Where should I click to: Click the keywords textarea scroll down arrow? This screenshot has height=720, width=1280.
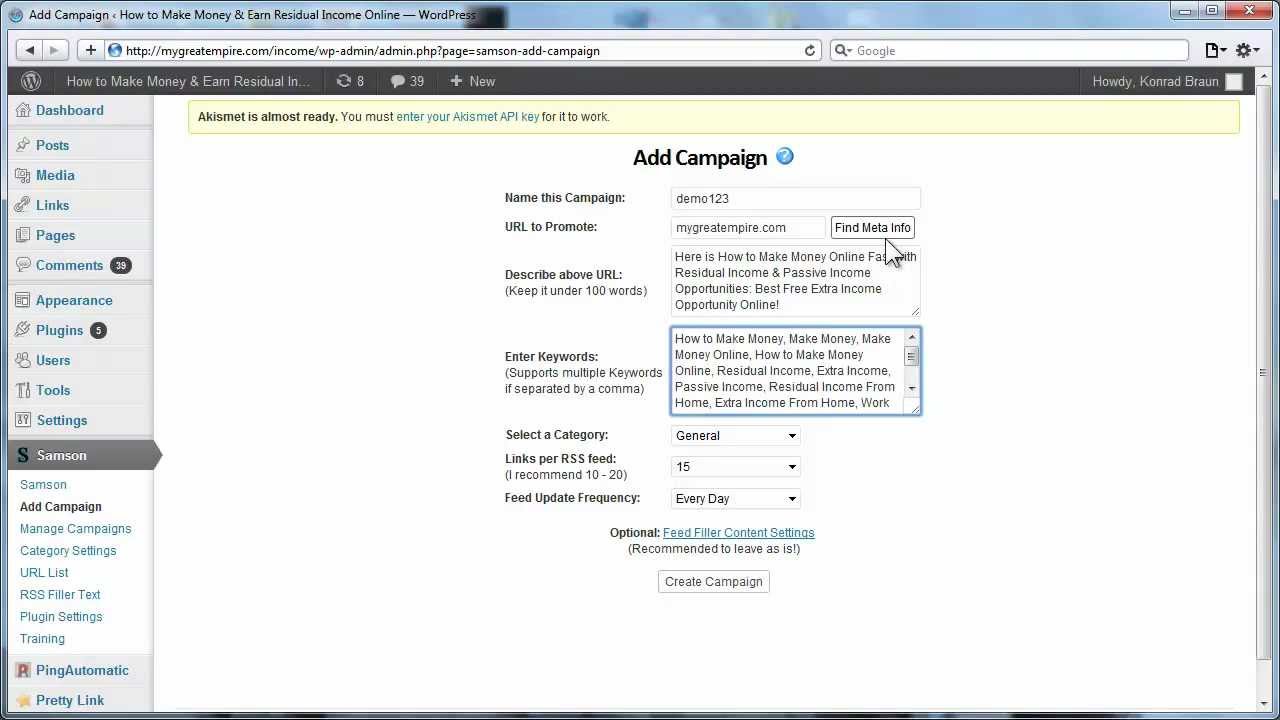point(911,388)
